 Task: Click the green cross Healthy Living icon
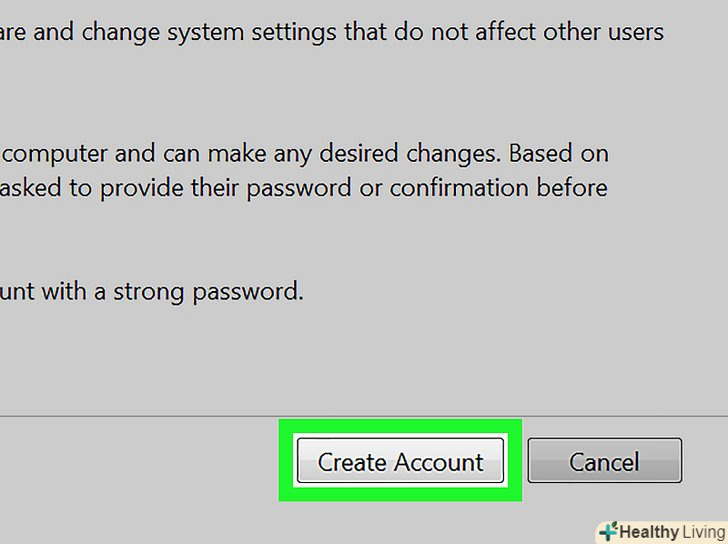point(607,530)
